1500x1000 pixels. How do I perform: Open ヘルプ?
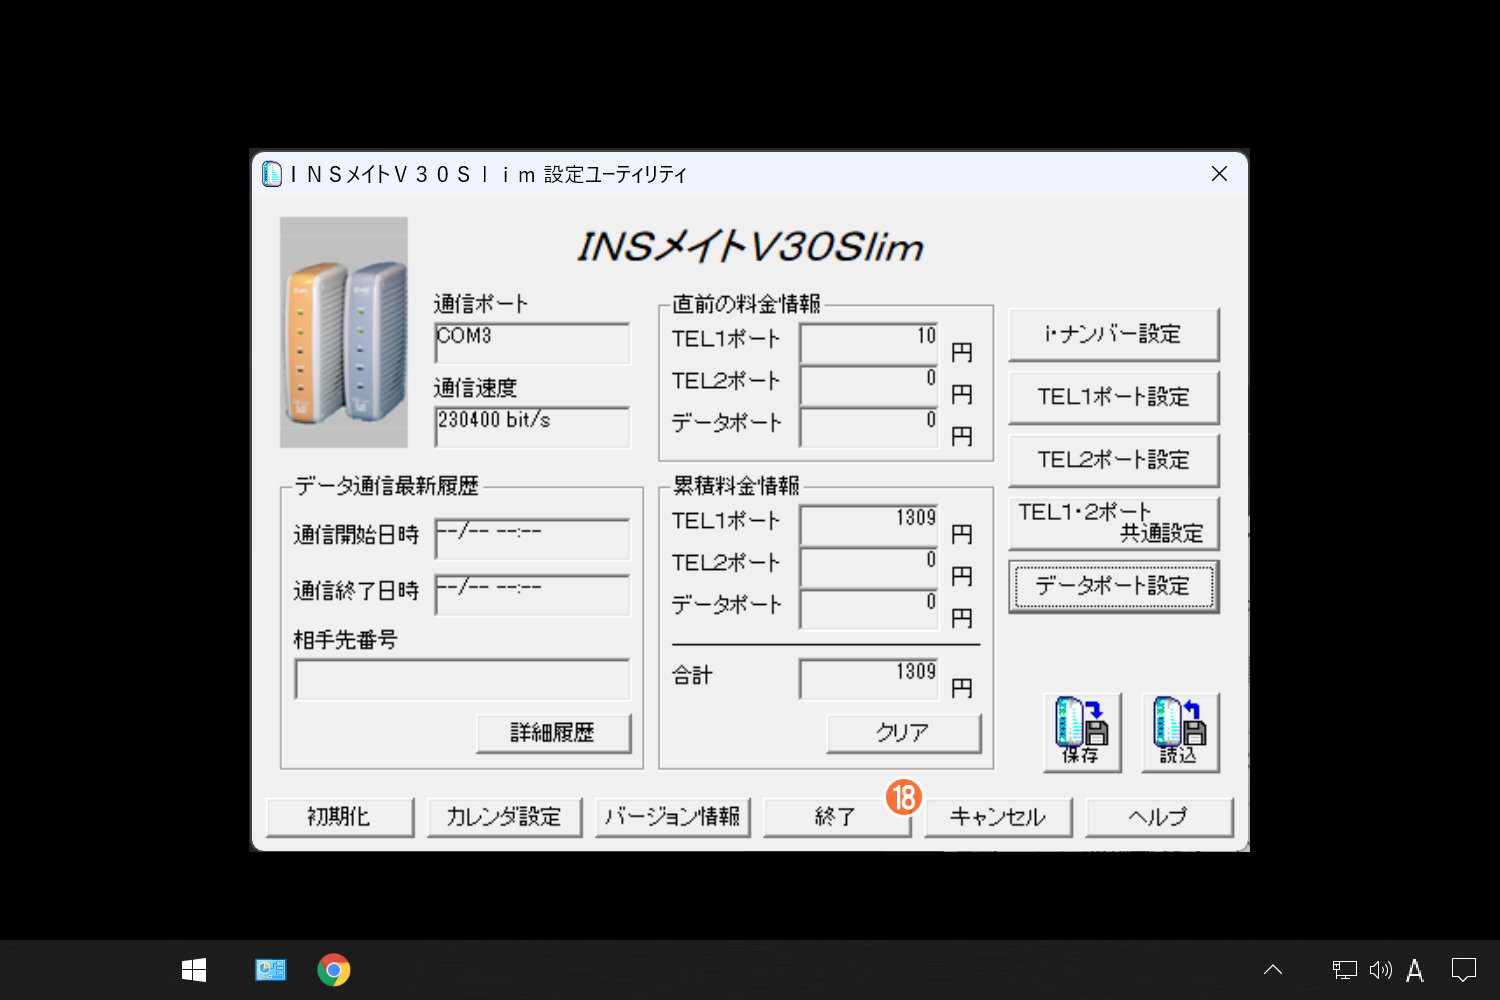1159,817
